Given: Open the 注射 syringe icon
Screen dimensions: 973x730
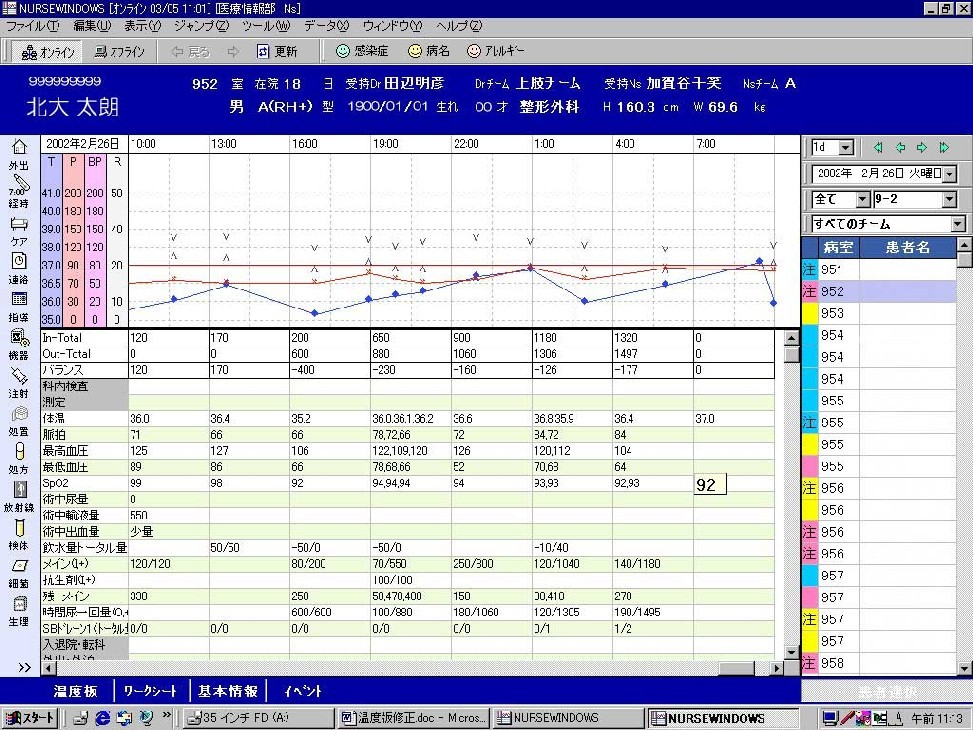Looking at the screenshot, I should pyautogui.click(x=19, y=375).
